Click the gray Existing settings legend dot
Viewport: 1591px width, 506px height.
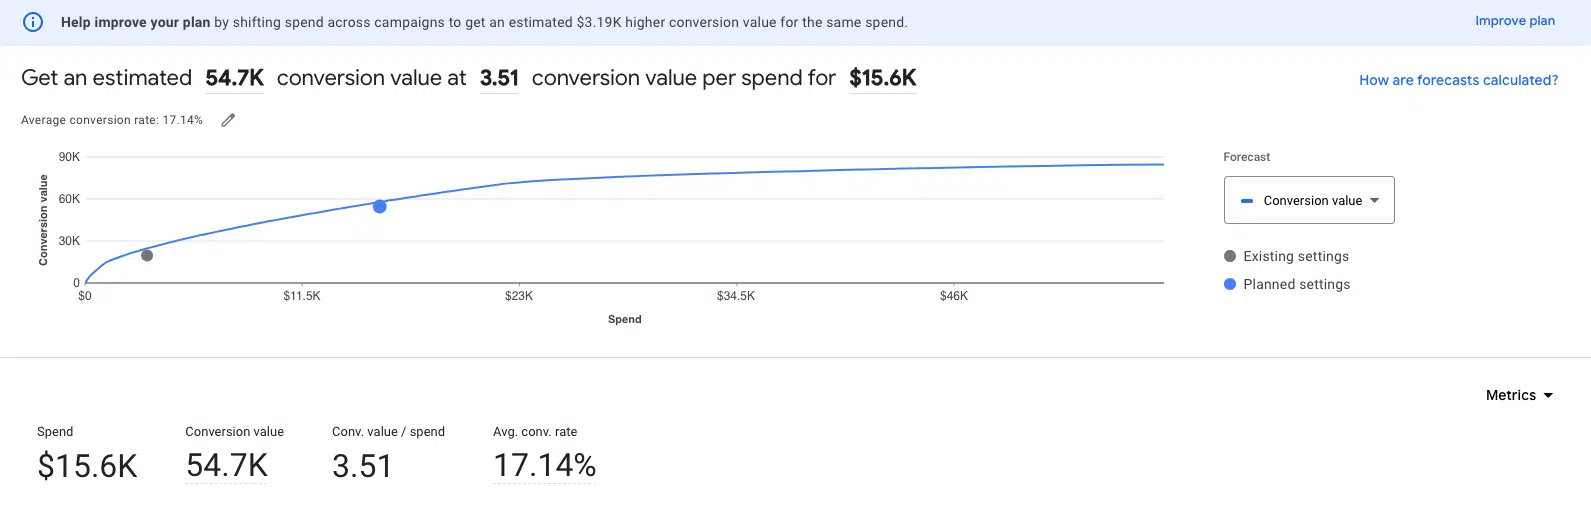1230,256
